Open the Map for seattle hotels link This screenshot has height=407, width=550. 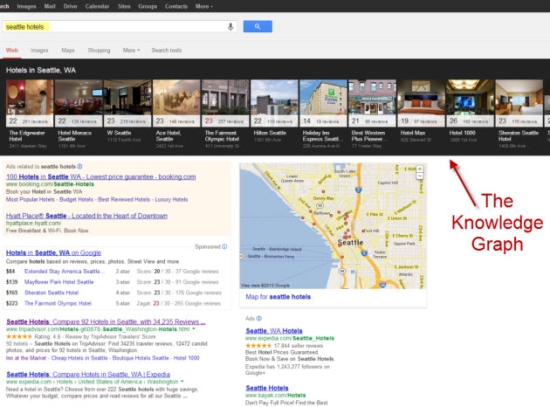(x=278, y=297)
